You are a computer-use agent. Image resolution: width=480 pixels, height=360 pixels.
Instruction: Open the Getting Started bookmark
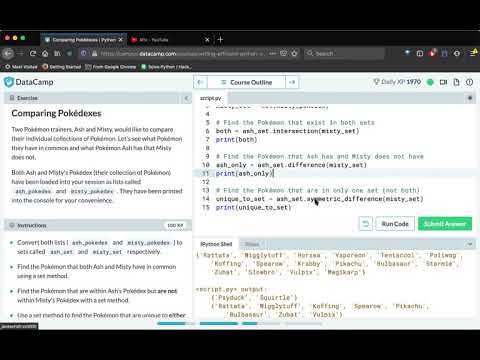pos(62,67)
